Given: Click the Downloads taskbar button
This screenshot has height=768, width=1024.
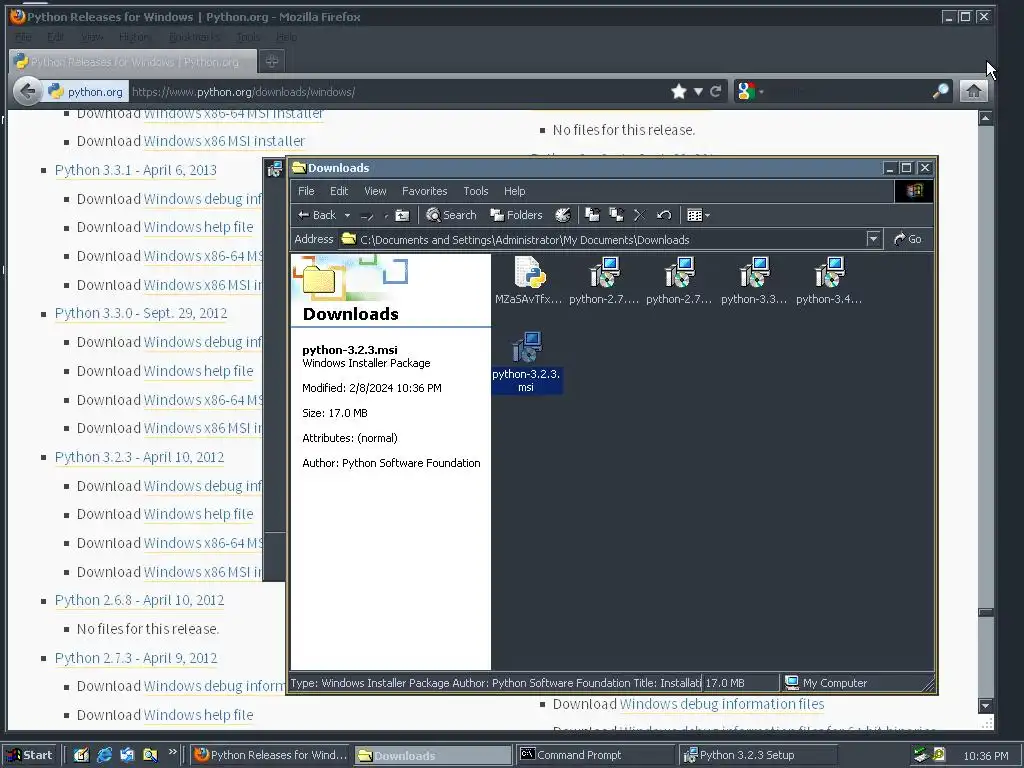Looking at the screenshot, I should tap(433, 755).
